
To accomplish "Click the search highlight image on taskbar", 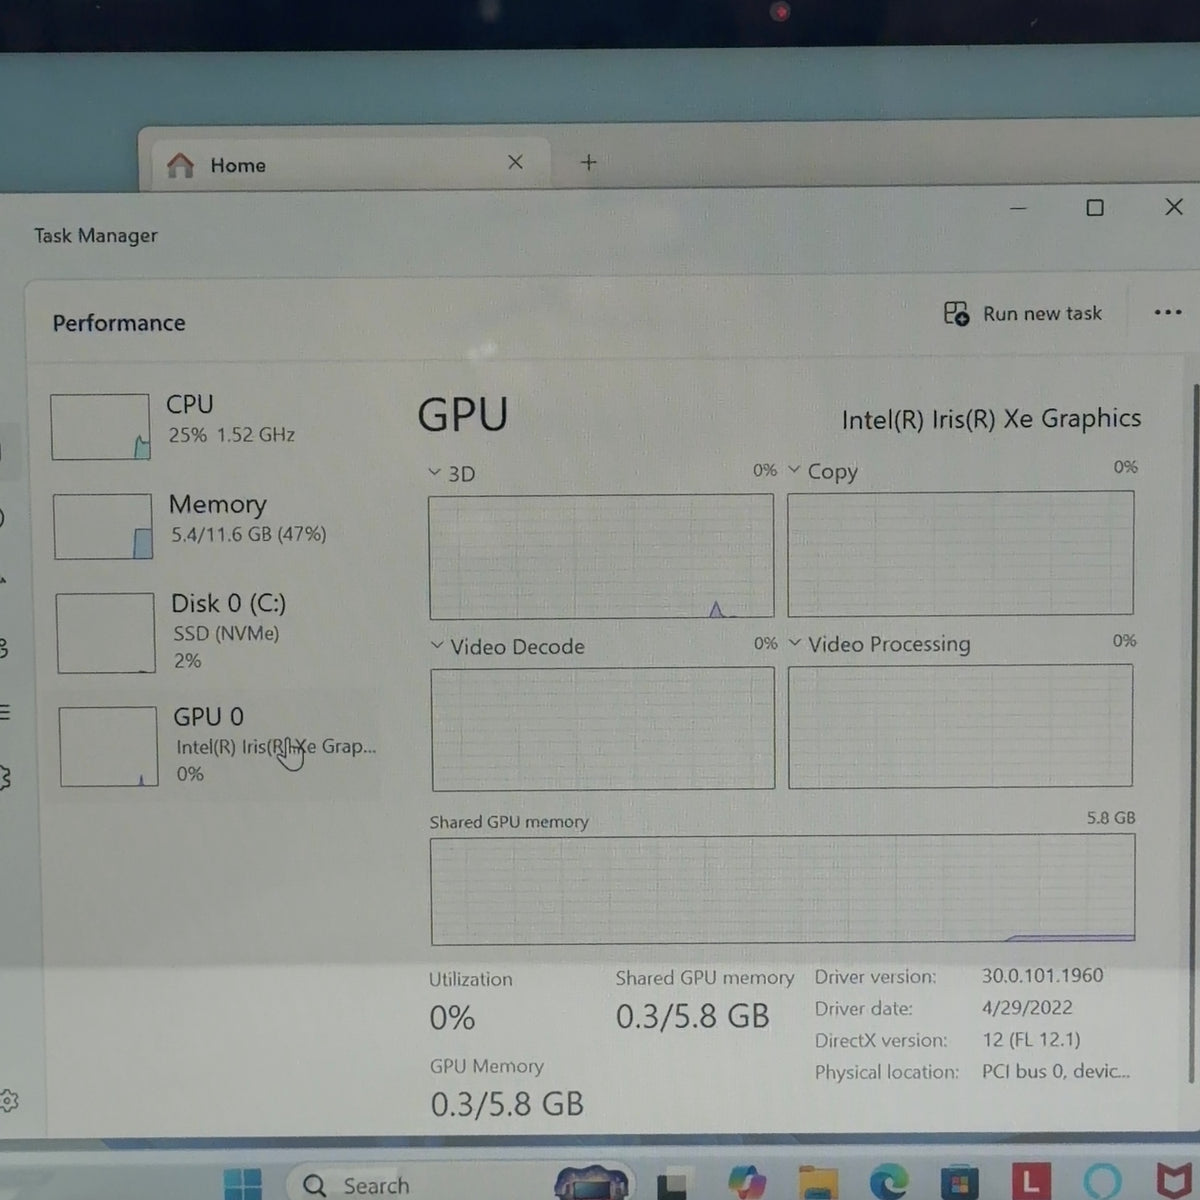I will pyautogui.click(x=591, y=1183).
